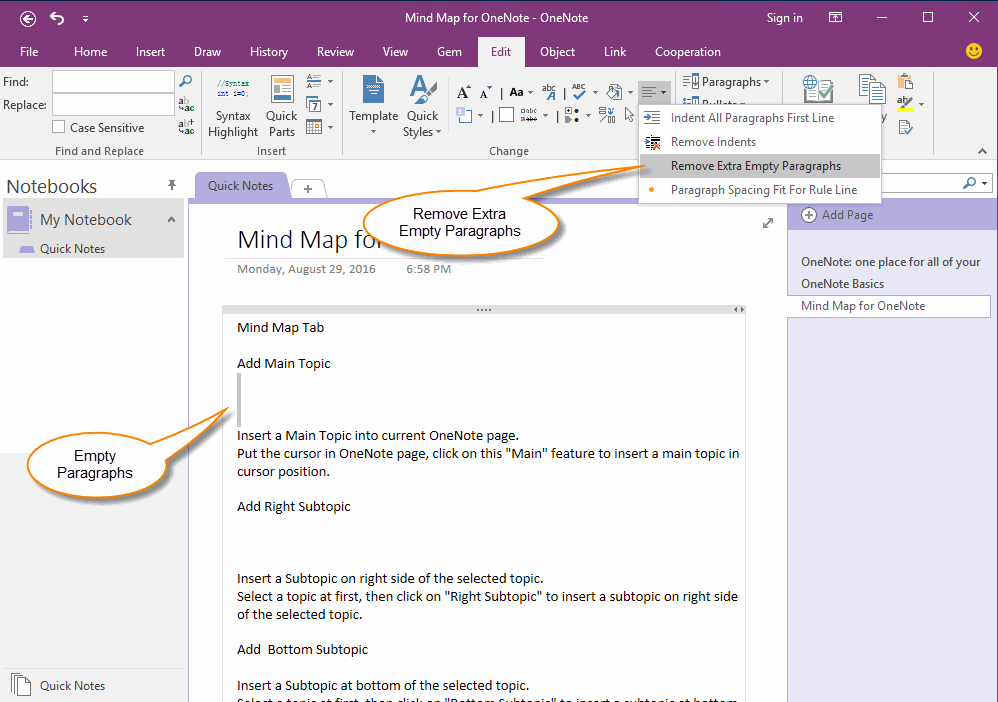Screen dimensions: 998x702
Task: Open the Syntax Highlight tool
Action: pos(233,107)
